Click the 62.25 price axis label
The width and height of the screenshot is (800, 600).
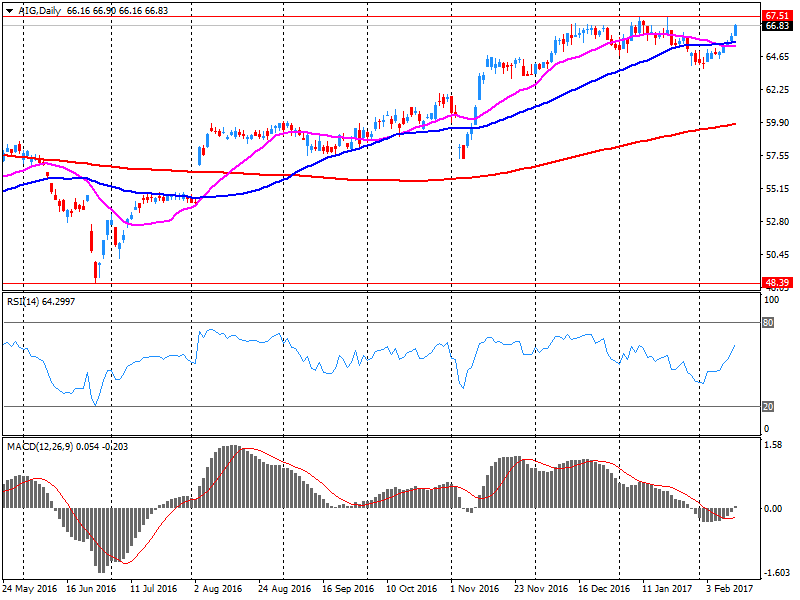click(x=777, y=89)
